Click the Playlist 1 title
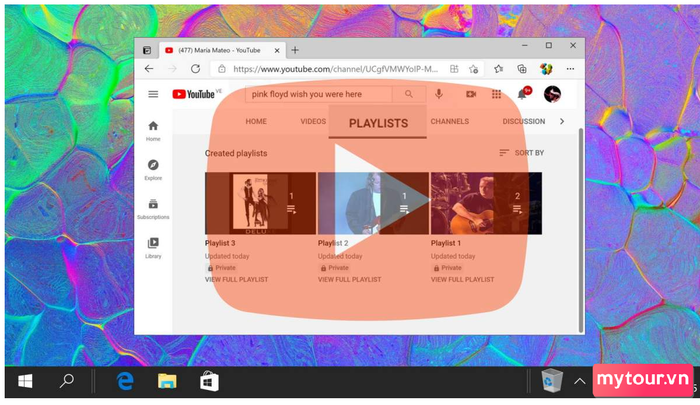The image size is (700, 405). tap(446, 243)
